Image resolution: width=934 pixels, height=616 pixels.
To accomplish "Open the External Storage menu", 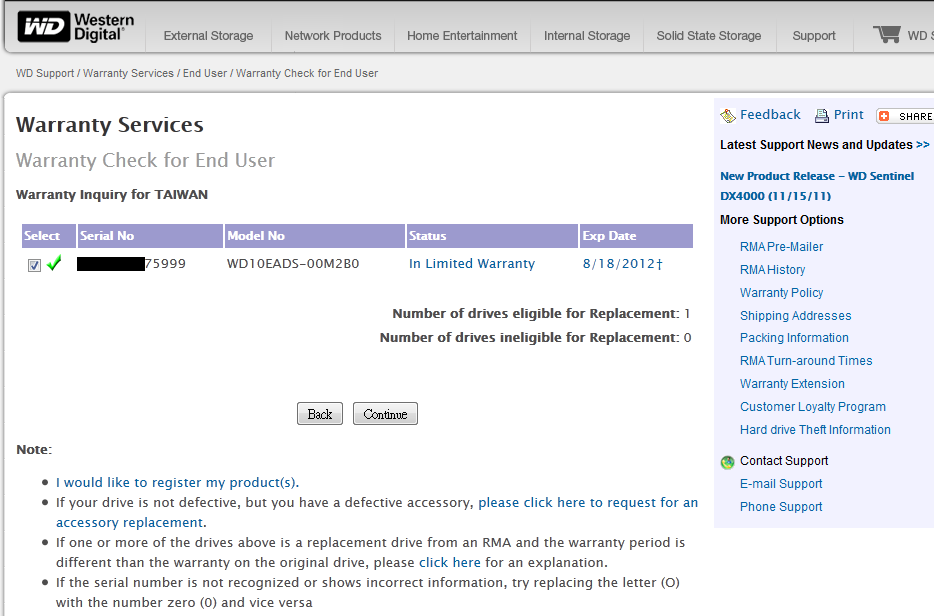I will coord(208,36).
